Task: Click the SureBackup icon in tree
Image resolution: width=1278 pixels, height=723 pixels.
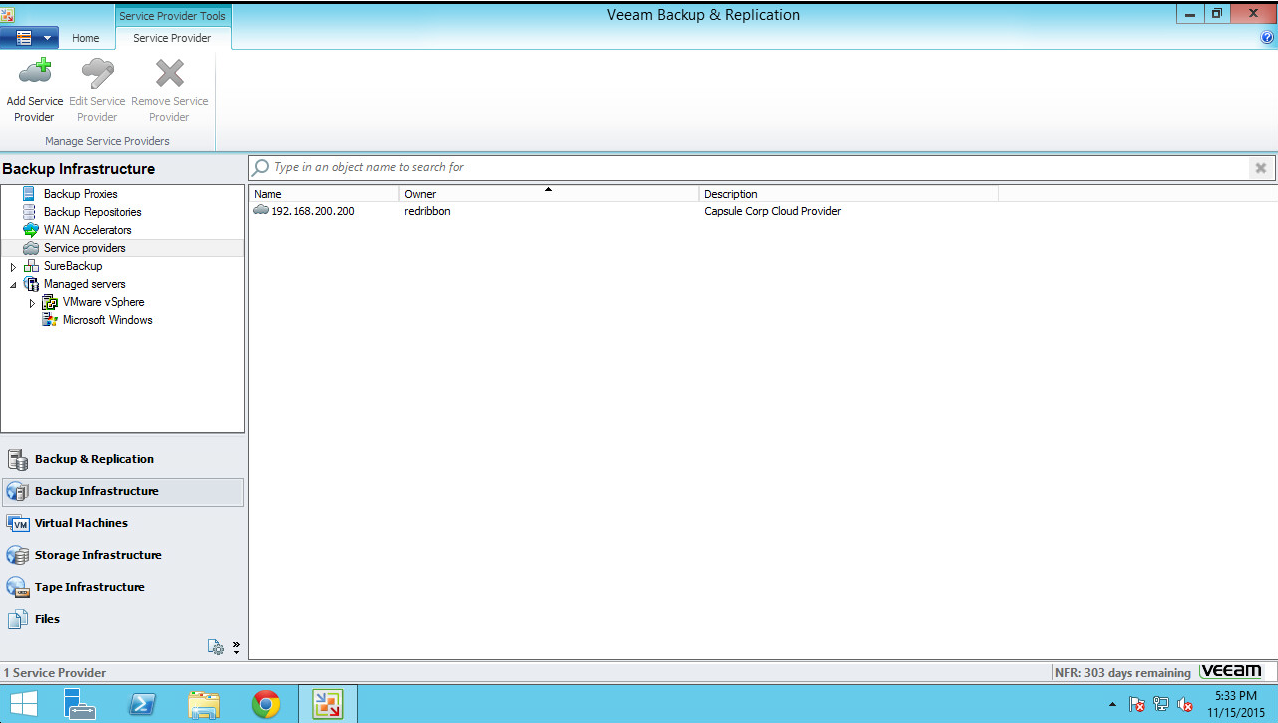Action: pos(31,266)
